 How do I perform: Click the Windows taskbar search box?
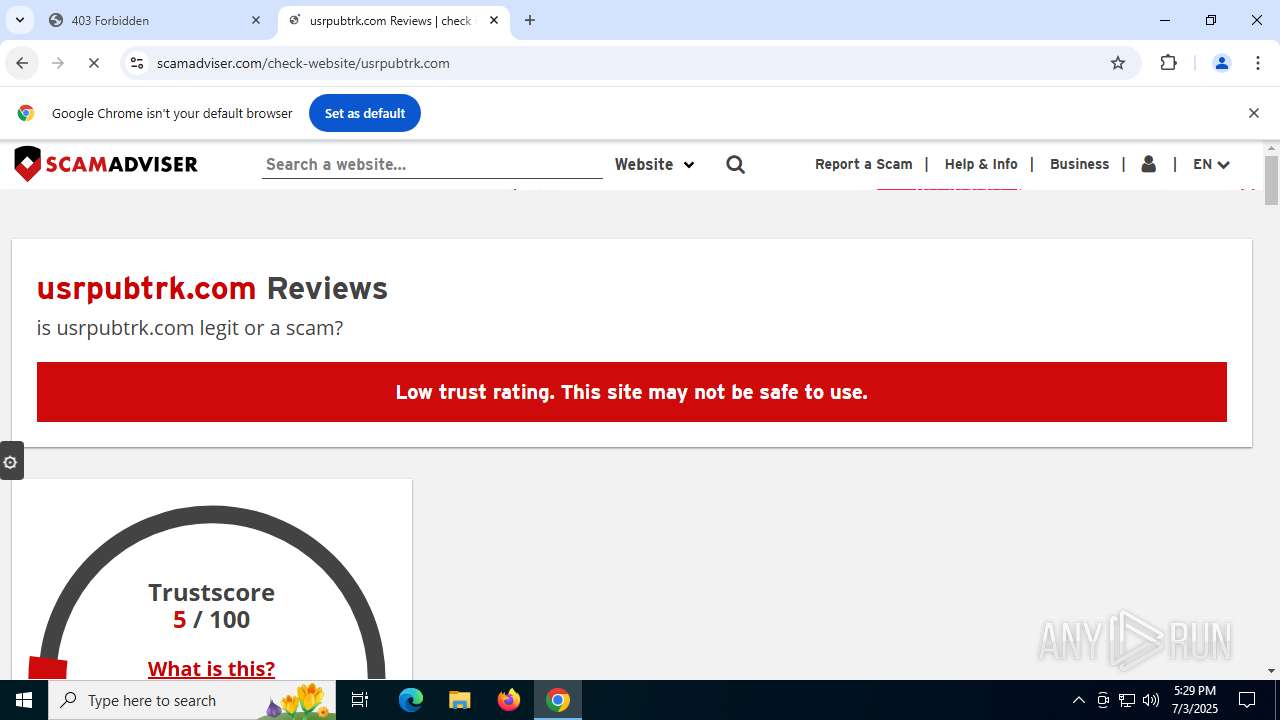click(192, 700)
